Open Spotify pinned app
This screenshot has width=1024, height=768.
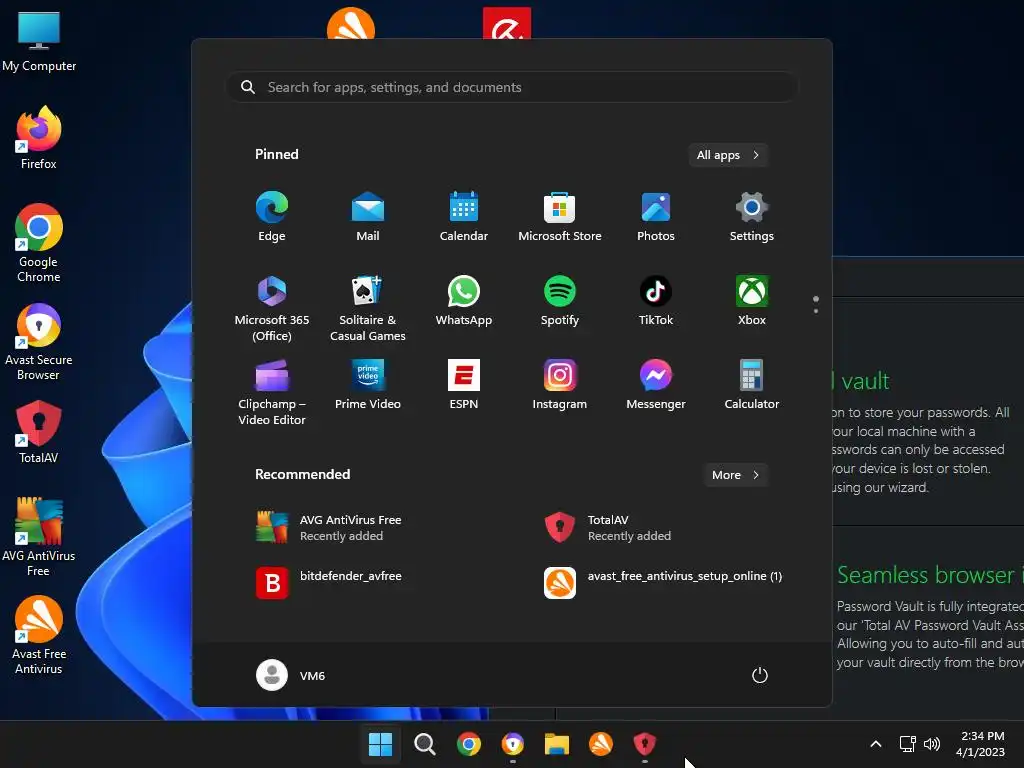click(560, 301)
